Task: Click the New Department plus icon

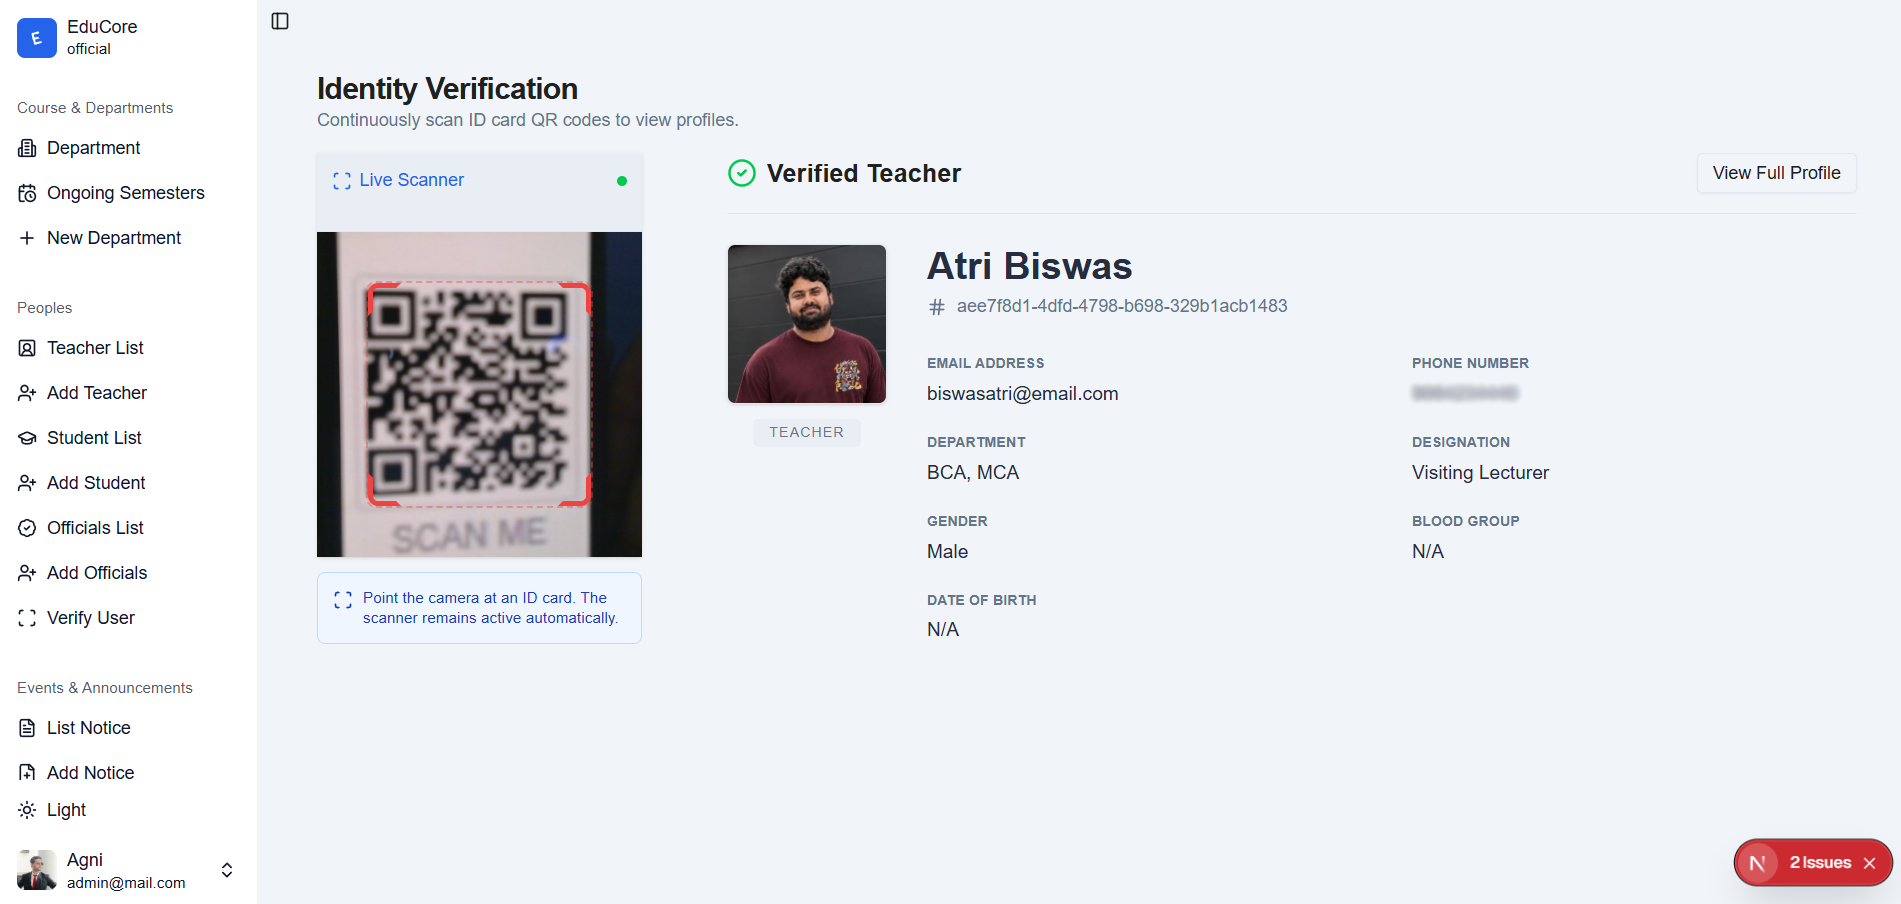Action: 27,238
